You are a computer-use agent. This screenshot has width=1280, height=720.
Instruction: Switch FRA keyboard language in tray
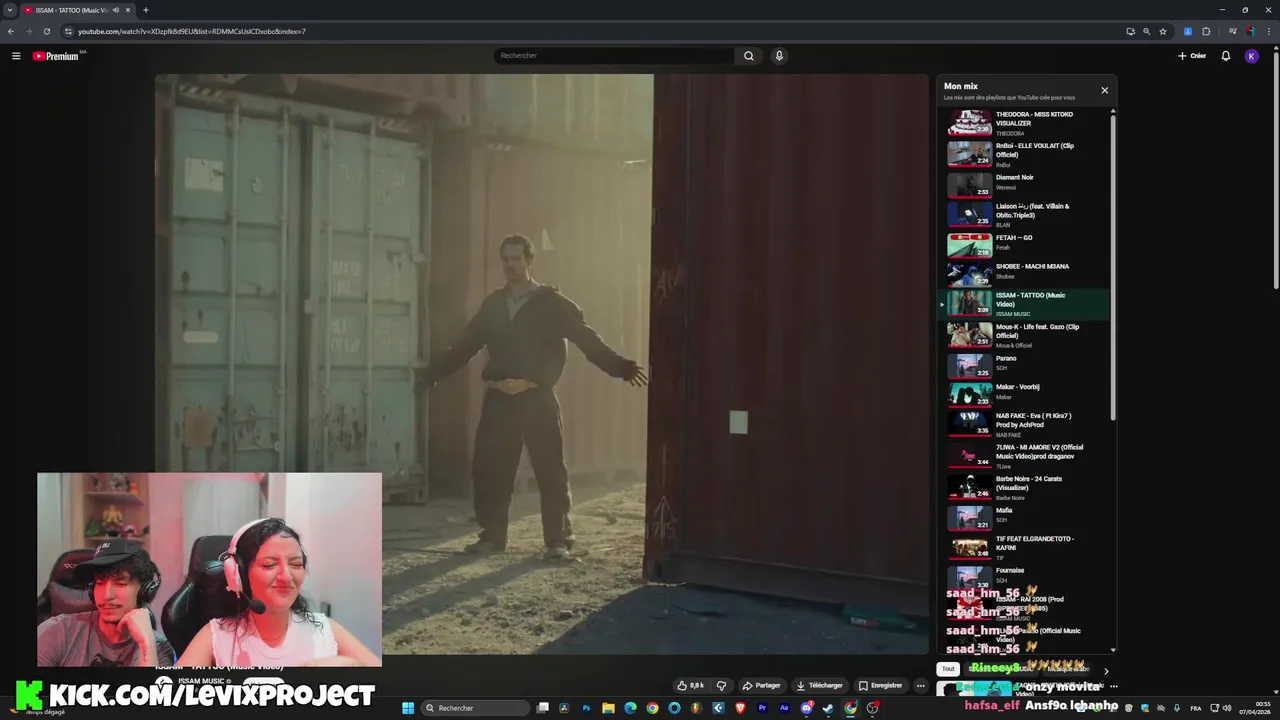(x=1196, y=708)
